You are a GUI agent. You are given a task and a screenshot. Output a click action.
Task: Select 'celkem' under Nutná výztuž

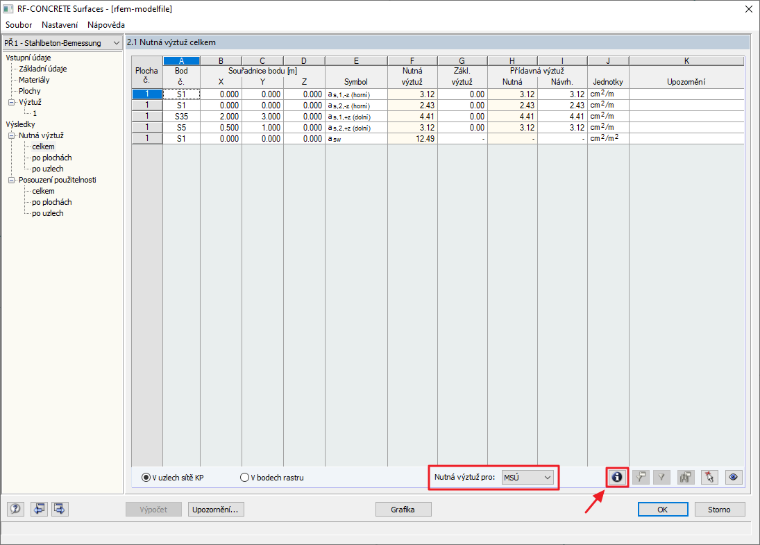43,146
